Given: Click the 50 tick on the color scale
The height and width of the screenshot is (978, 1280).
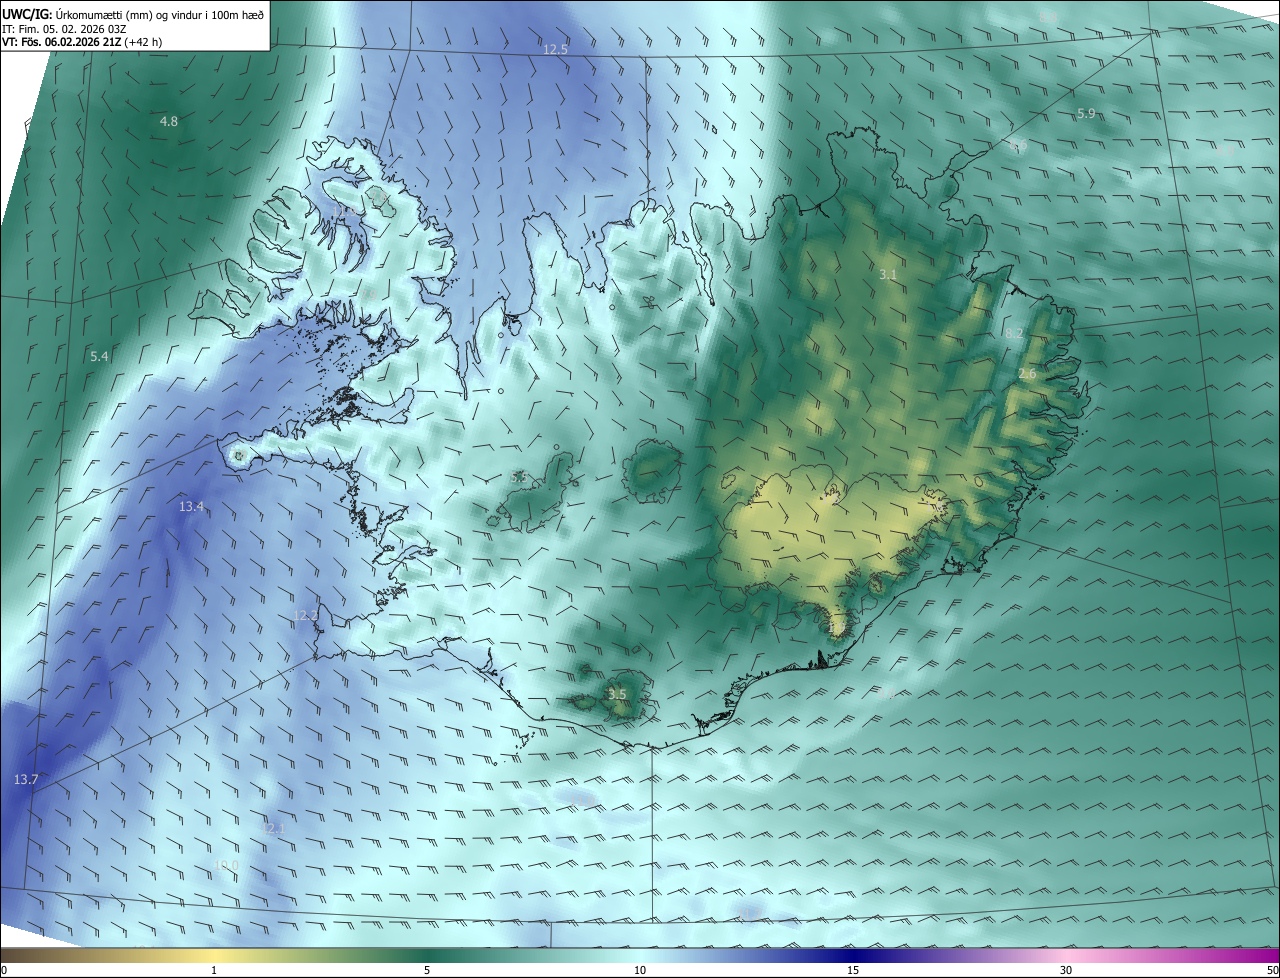Looking at the screenshot, I should 1272,970.
